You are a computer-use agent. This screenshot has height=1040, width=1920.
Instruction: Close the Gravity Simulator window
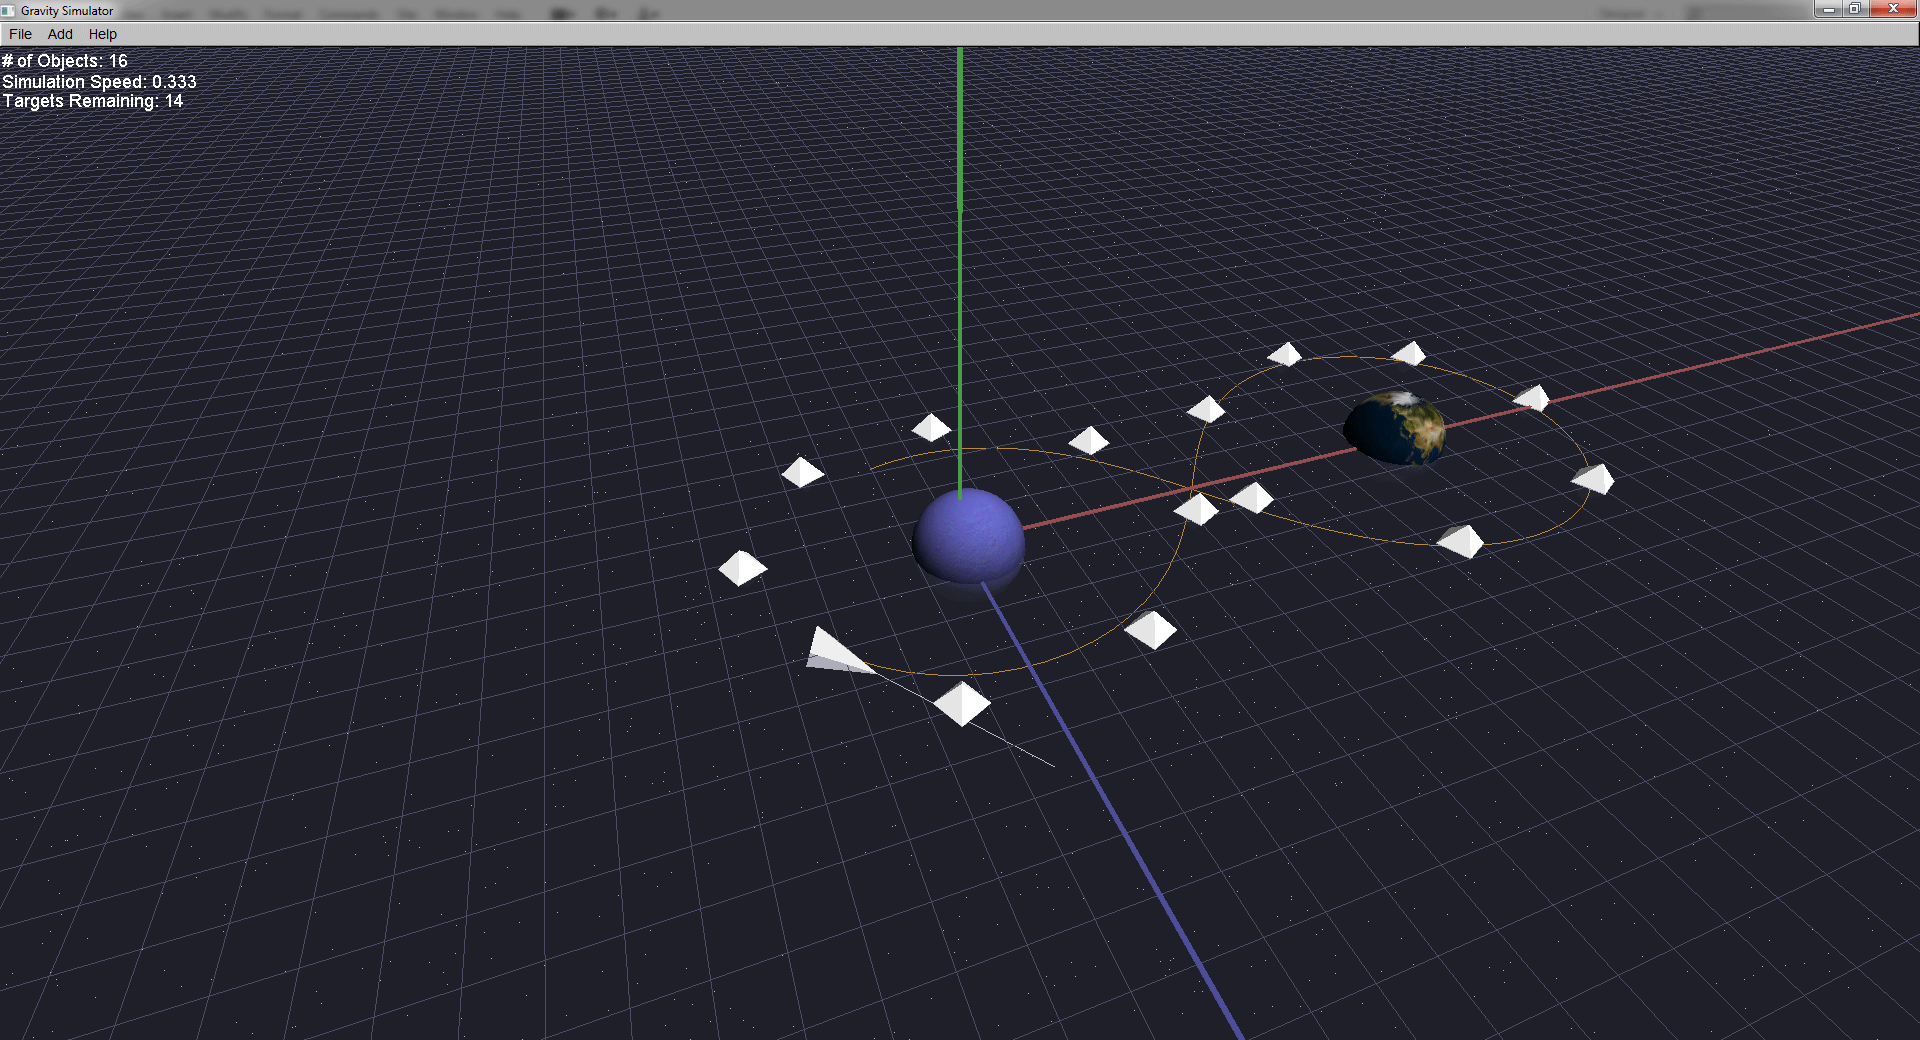1892,9
